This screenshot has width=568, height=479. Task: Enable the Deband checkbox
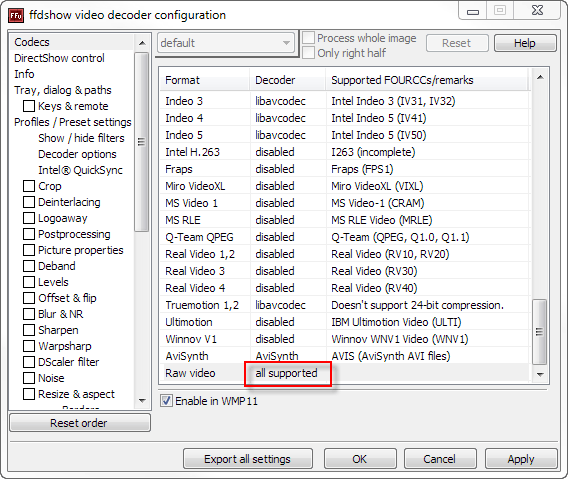[x=29, y=266]
